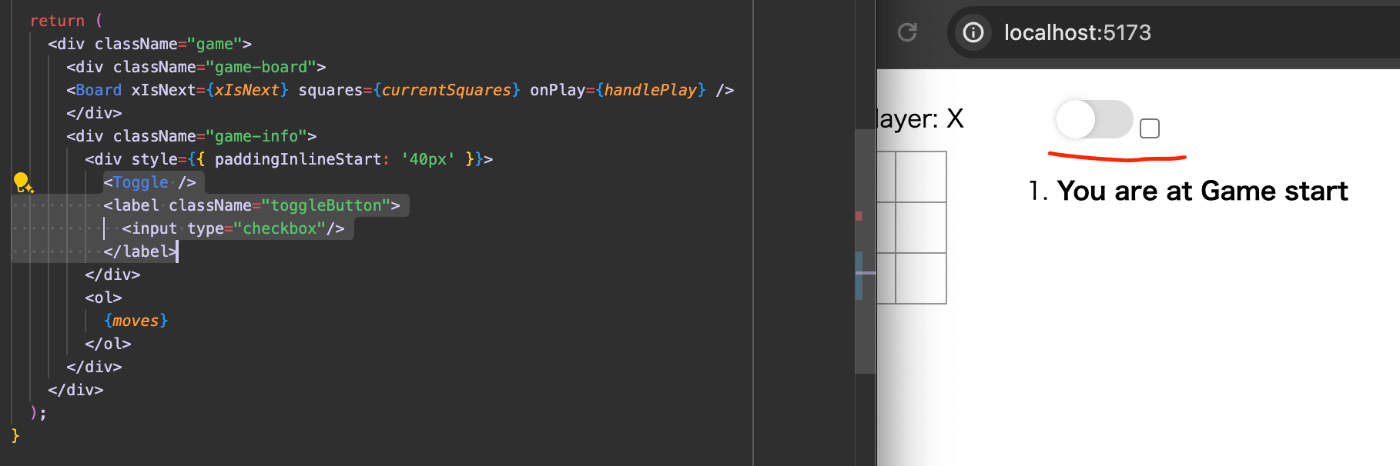Screen dimensions: 1400x466
Task: Click the className="game" div line
Action: coord(150,44)
